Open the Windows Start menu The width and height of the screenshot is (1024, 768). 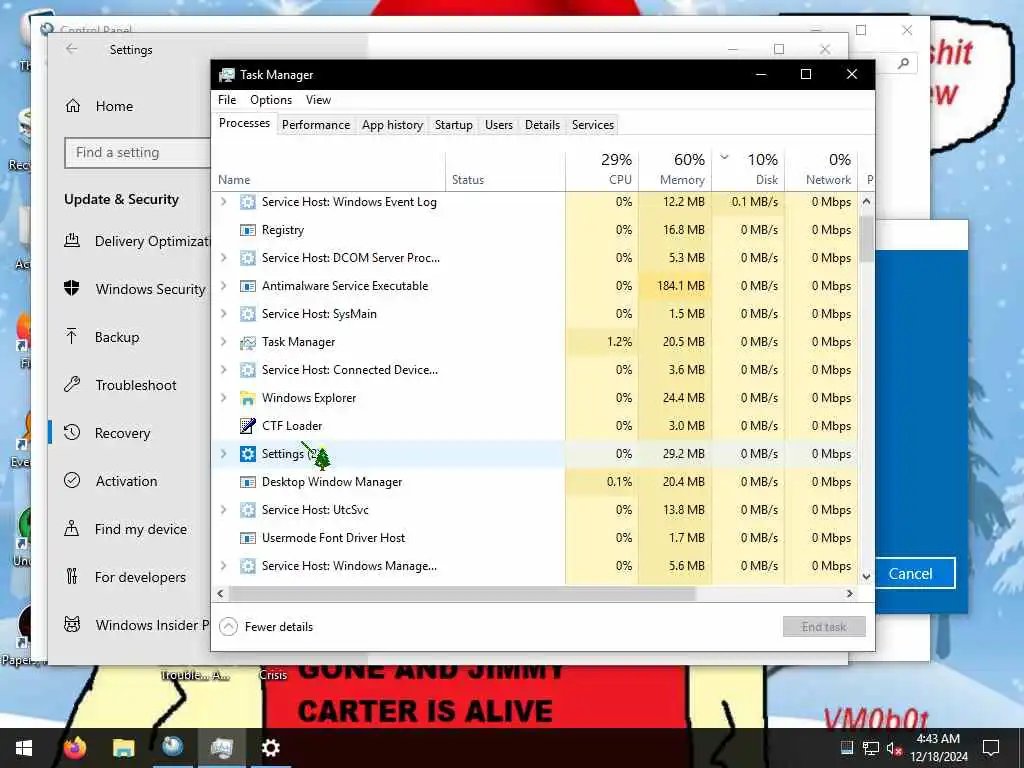tap(24, 748)
